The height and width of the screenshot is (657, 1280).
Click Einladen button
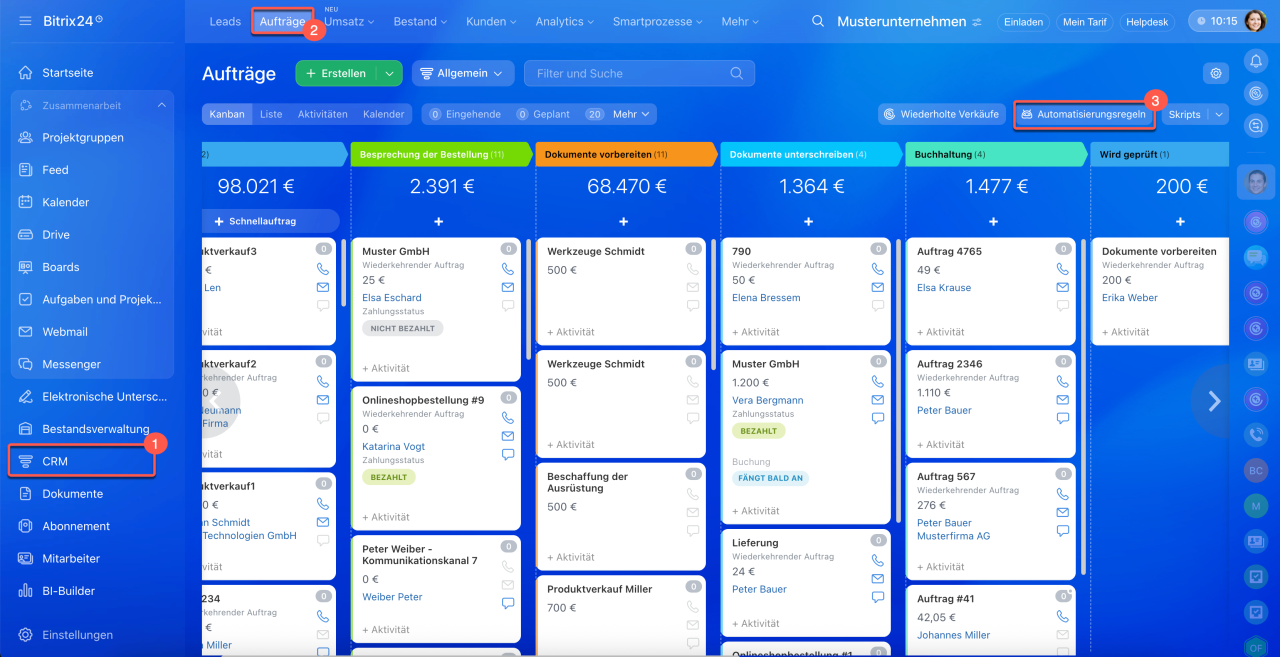pos(1023,22)
